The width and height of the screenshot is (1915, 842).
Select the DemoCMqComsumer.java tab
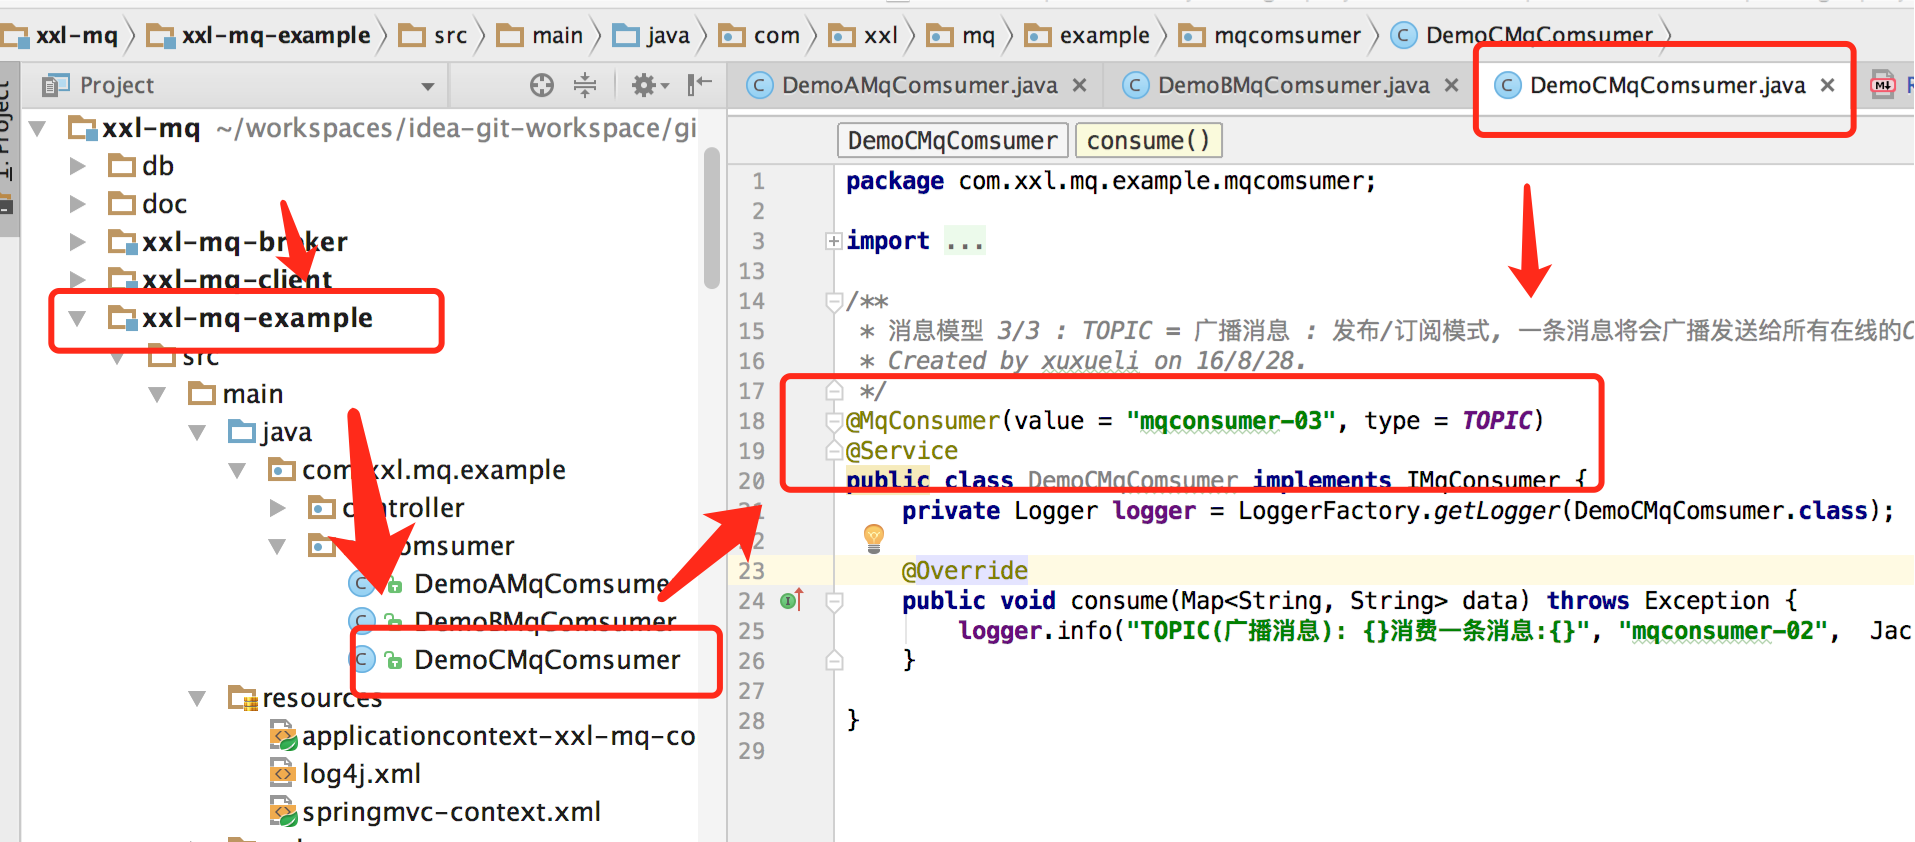pyautogui.click(x=1667, y=86)
